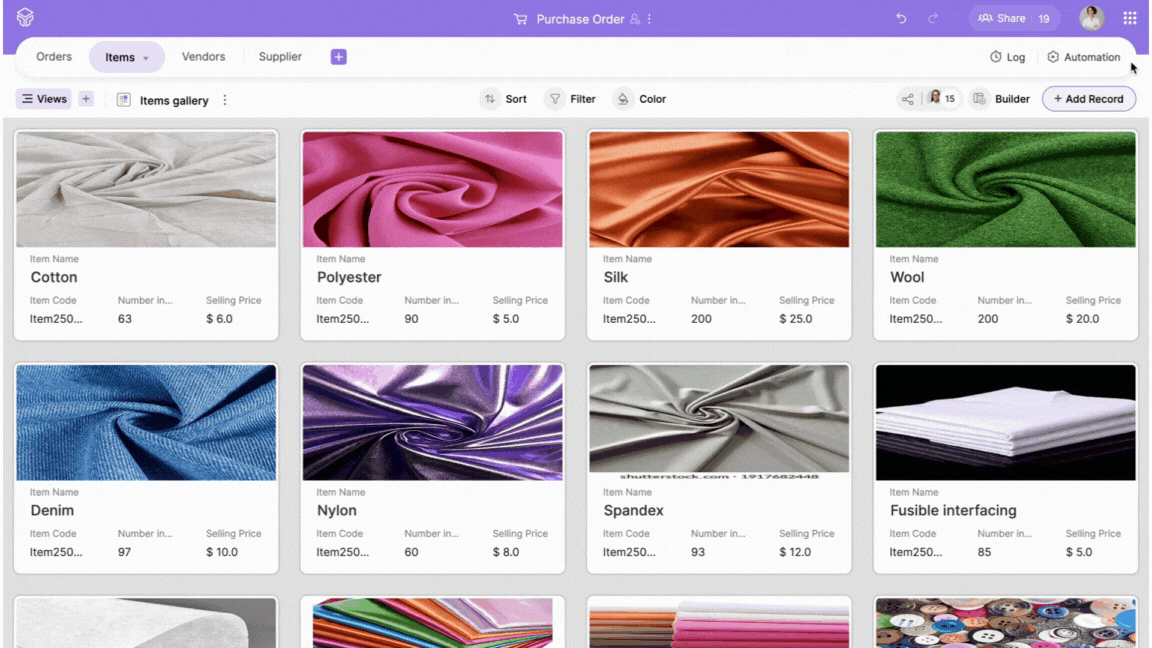The width and height of the screenshot is (1152, 648).
Task: Add a new view with plus icon
Action: pos(86,98)
